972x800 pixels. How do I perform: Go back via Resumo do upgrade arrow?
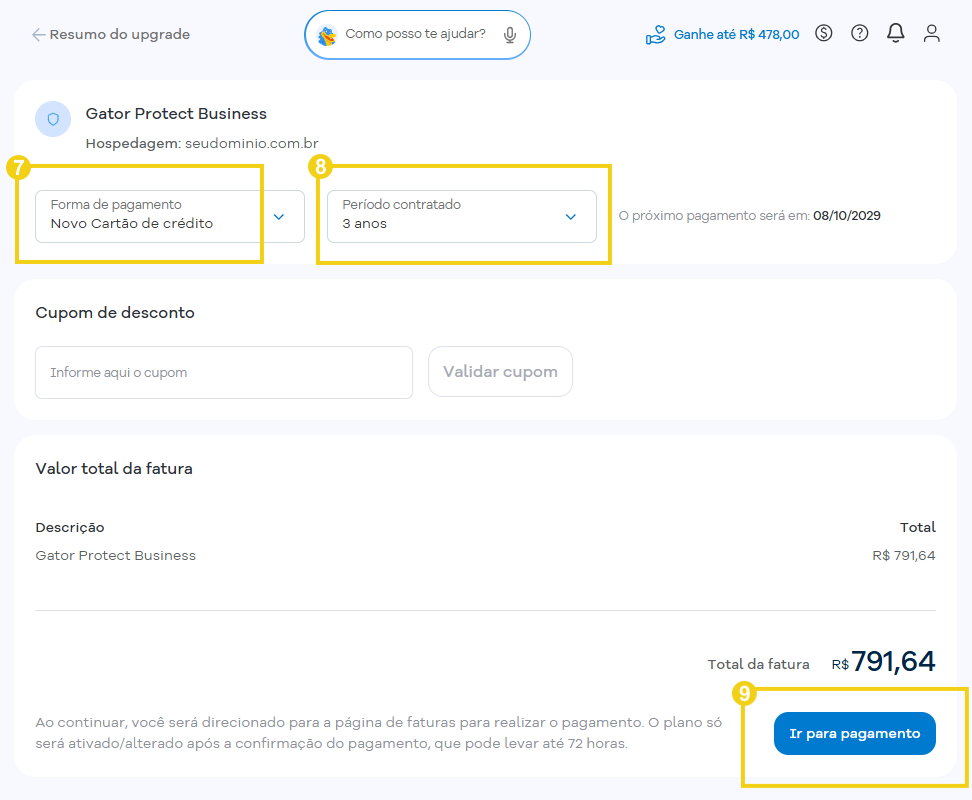[x=38, y=35]
